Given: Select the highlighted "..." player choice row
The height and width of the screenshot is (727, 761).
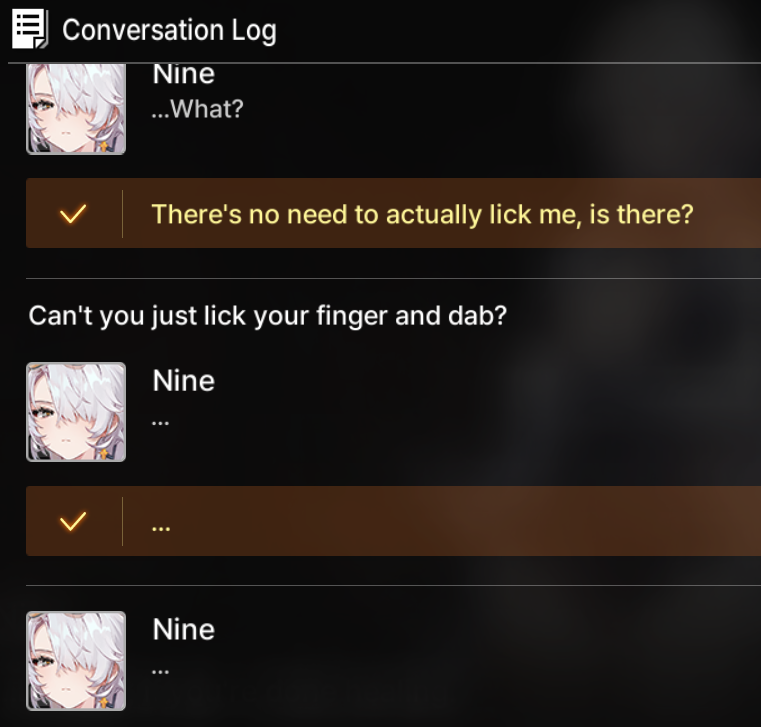Looking at the screenshot, I should [393, 521].
